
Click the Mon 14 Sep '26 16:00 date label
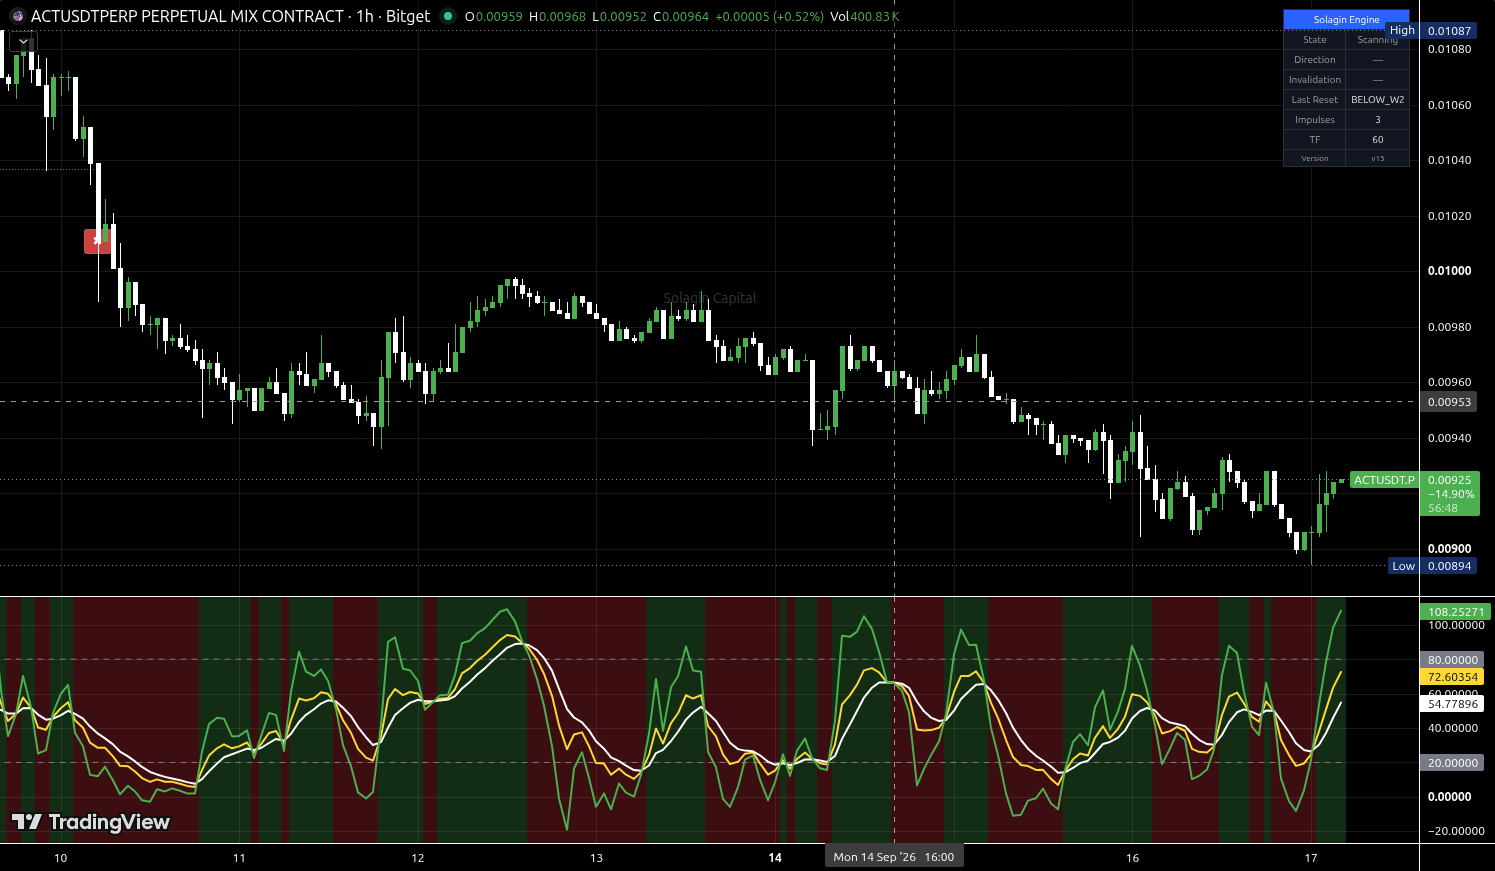point(894,857)
